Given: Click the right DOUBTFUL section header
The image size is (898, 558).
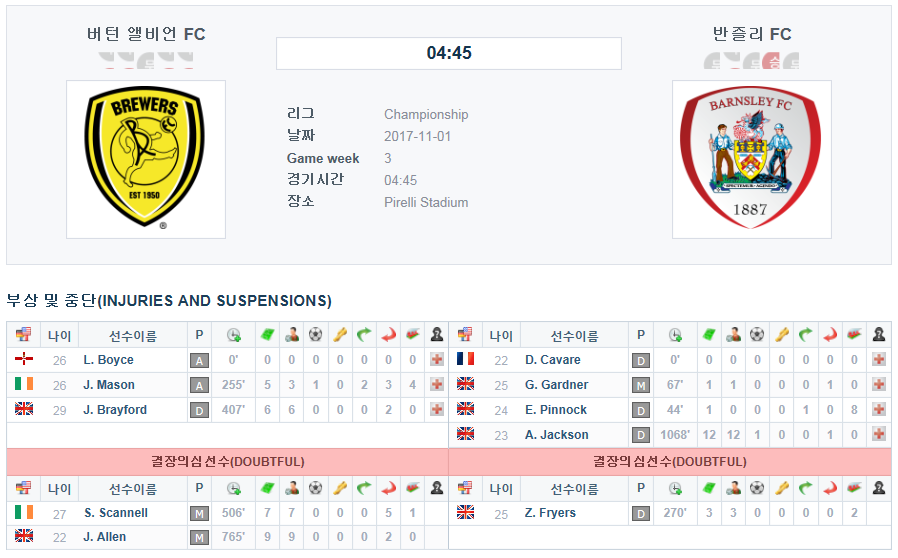Looking at the screenshot, I should point(669,462).
